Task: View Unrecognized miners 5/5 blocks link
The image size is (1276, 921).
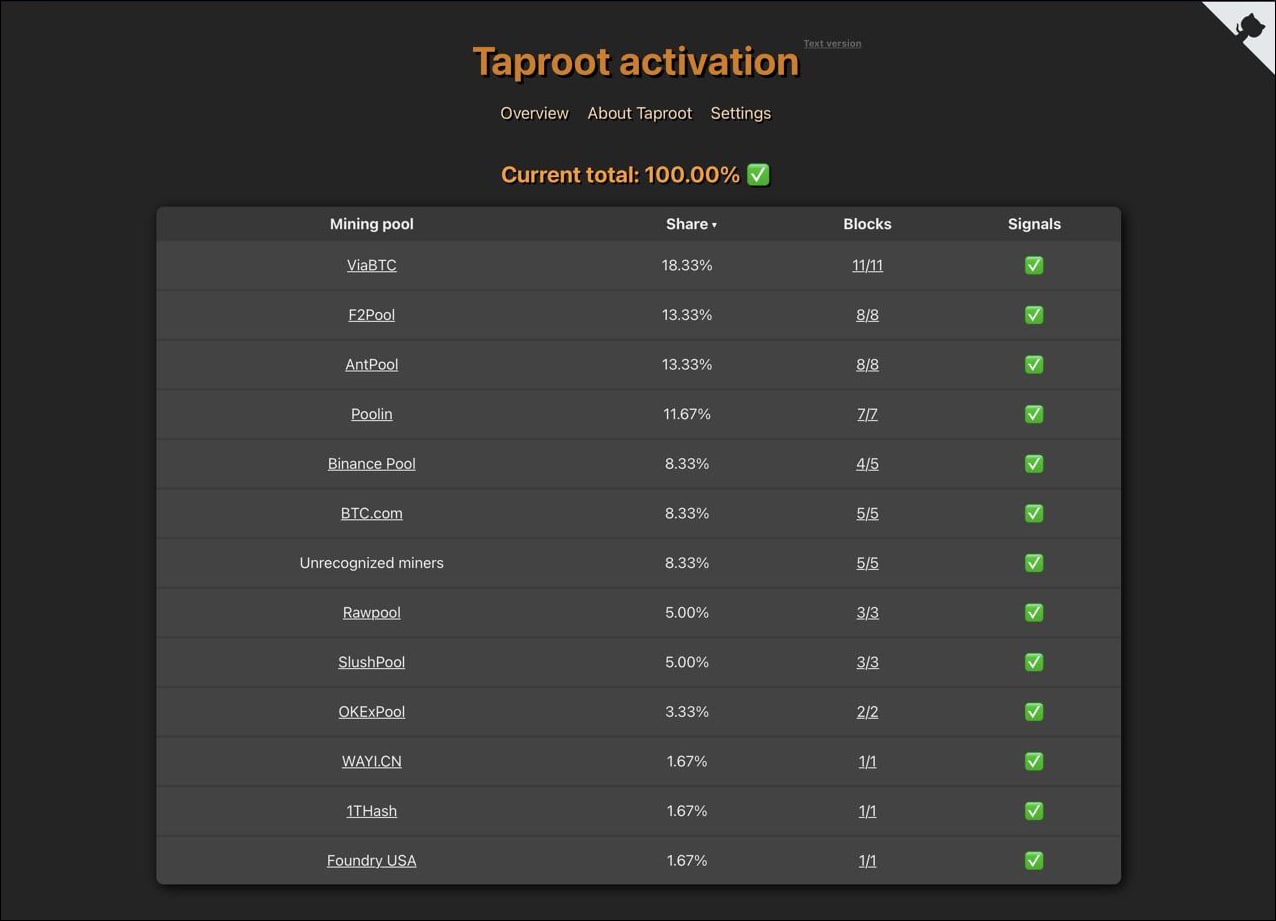Action: coord(867,563)
